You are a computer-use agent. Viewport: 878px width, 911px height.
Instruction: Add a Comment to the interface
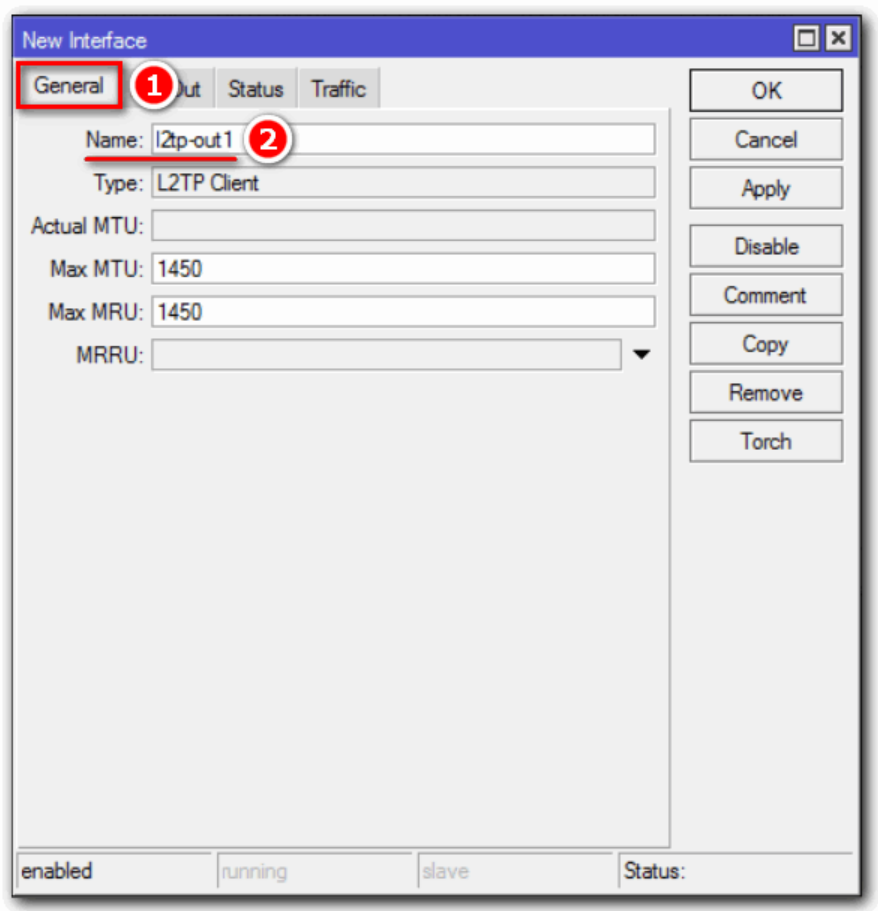[x=765, y=295]
